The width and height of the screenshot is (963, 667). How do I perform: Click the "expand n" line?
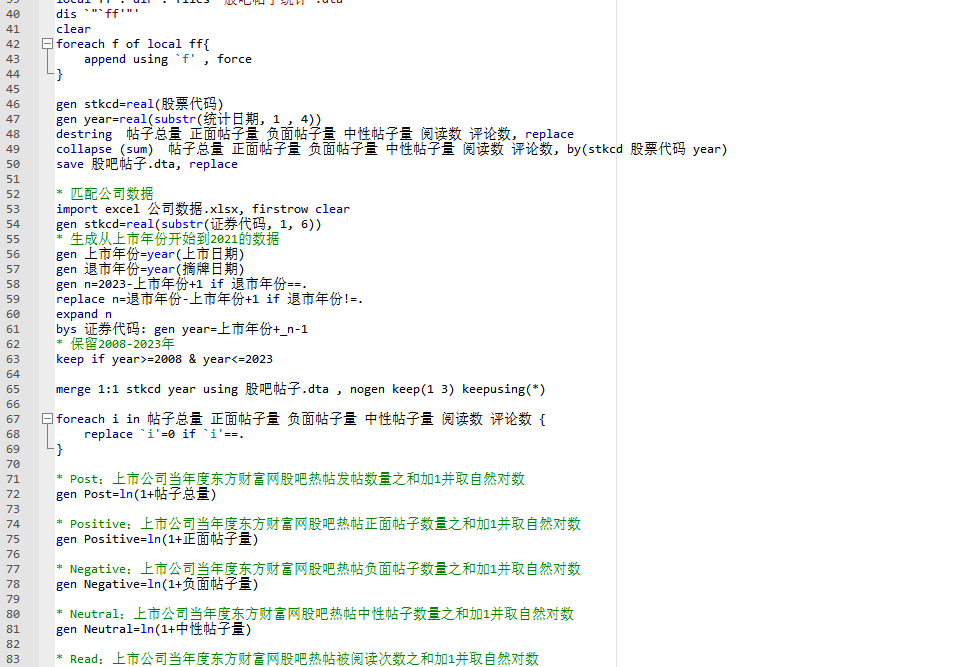[84, 314]
